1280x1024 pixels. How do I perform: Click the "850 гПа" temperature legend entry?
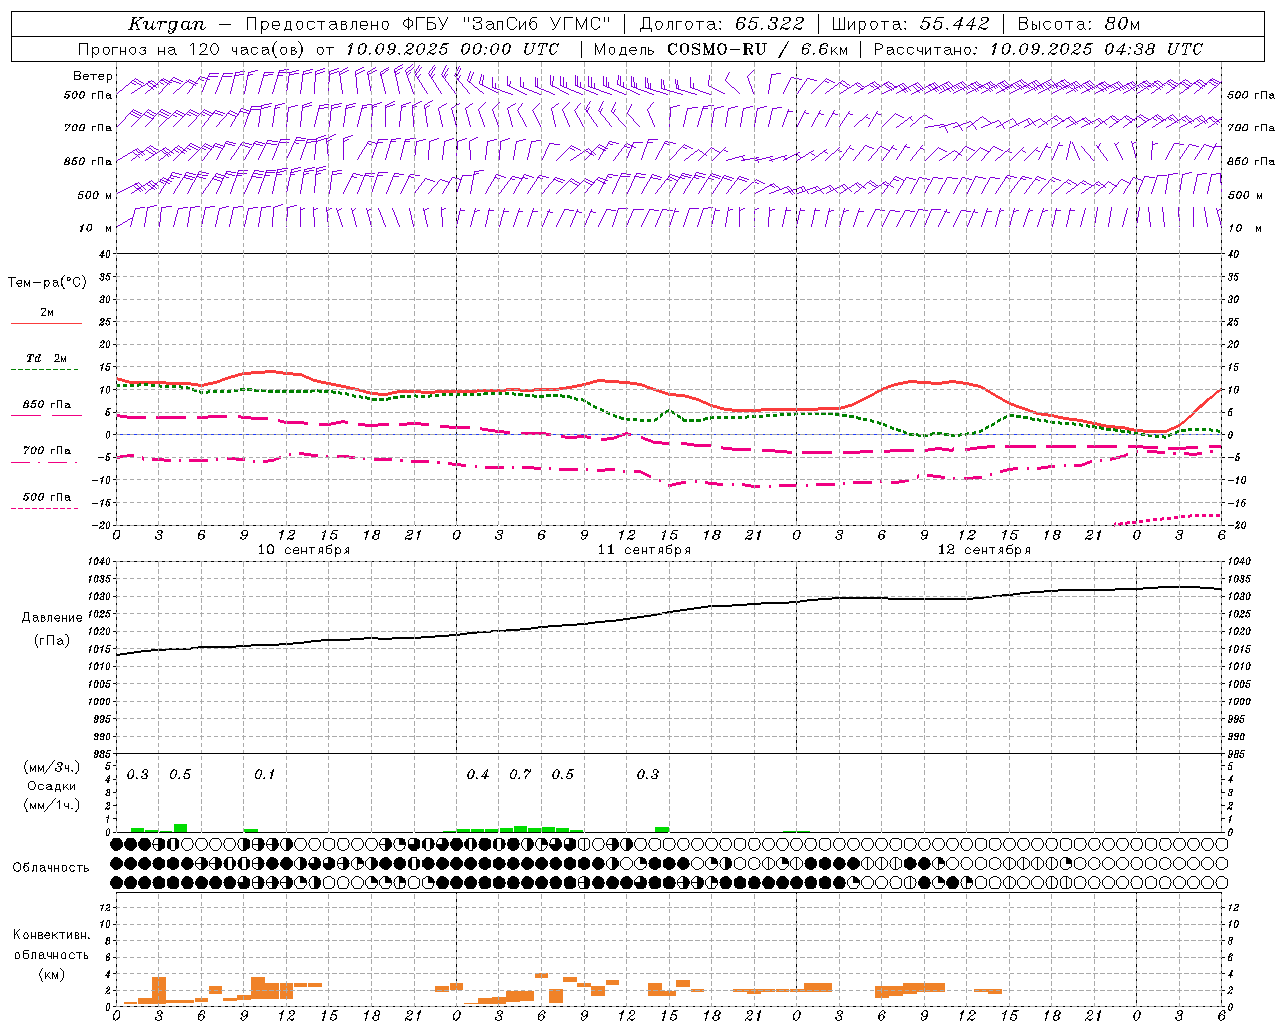tap(46, 405)
